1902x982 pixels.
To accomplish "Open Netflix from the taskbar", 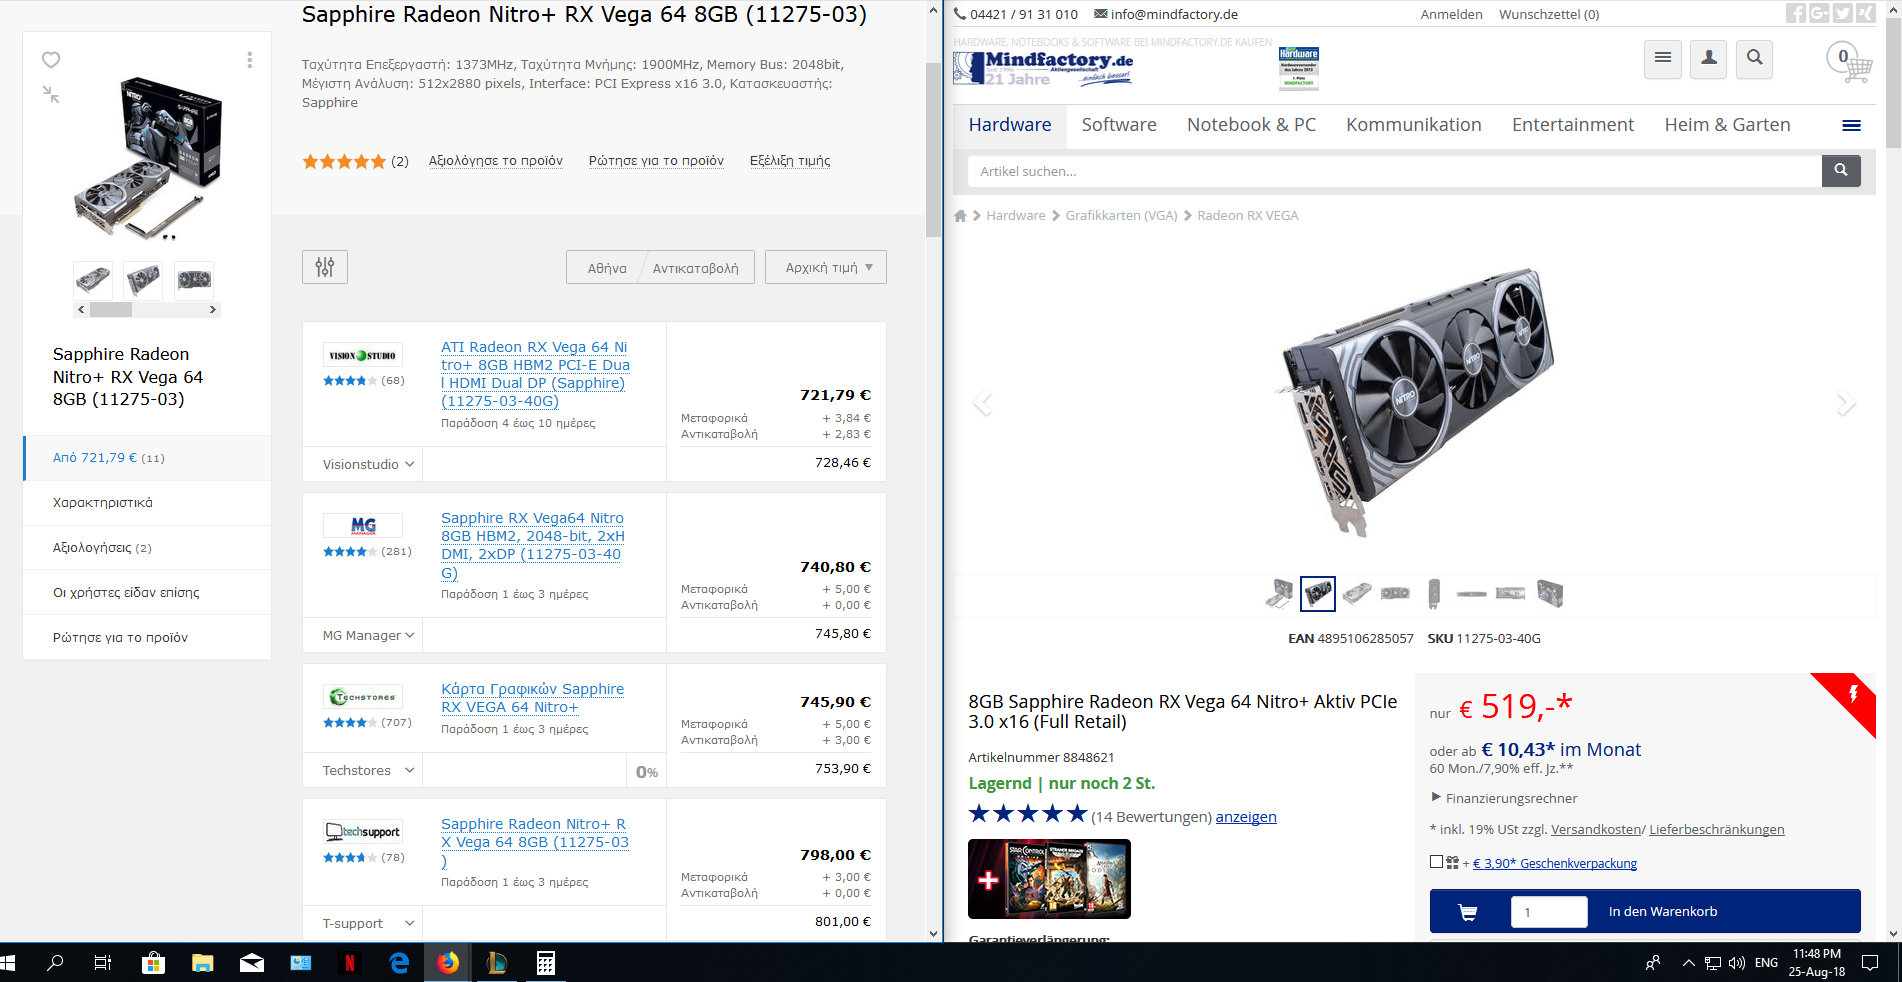I will click(x=349, y=963).
